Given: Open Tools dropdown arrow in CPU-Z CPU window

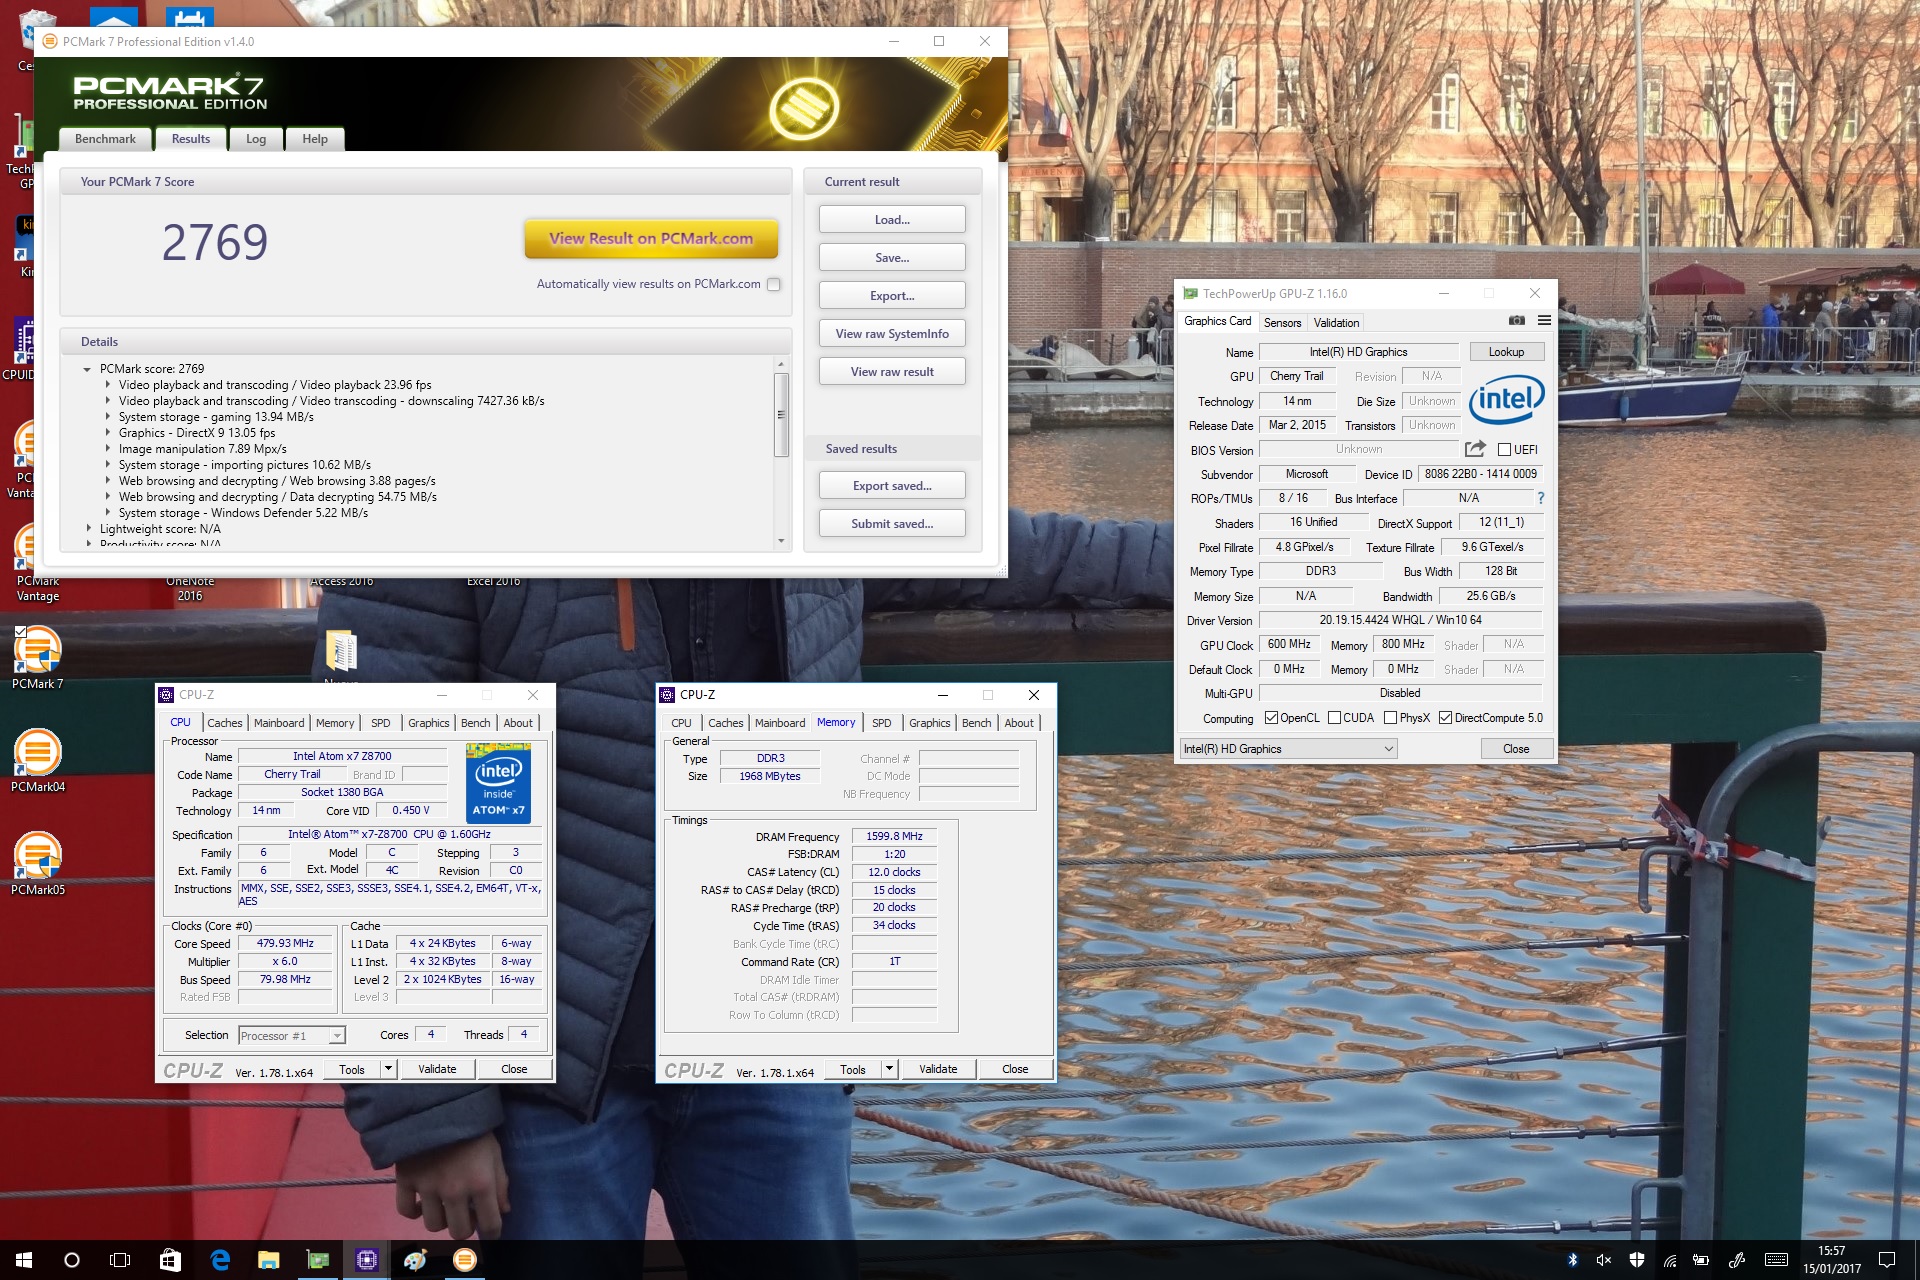Looking at the screenshot, I should 388,1069.
